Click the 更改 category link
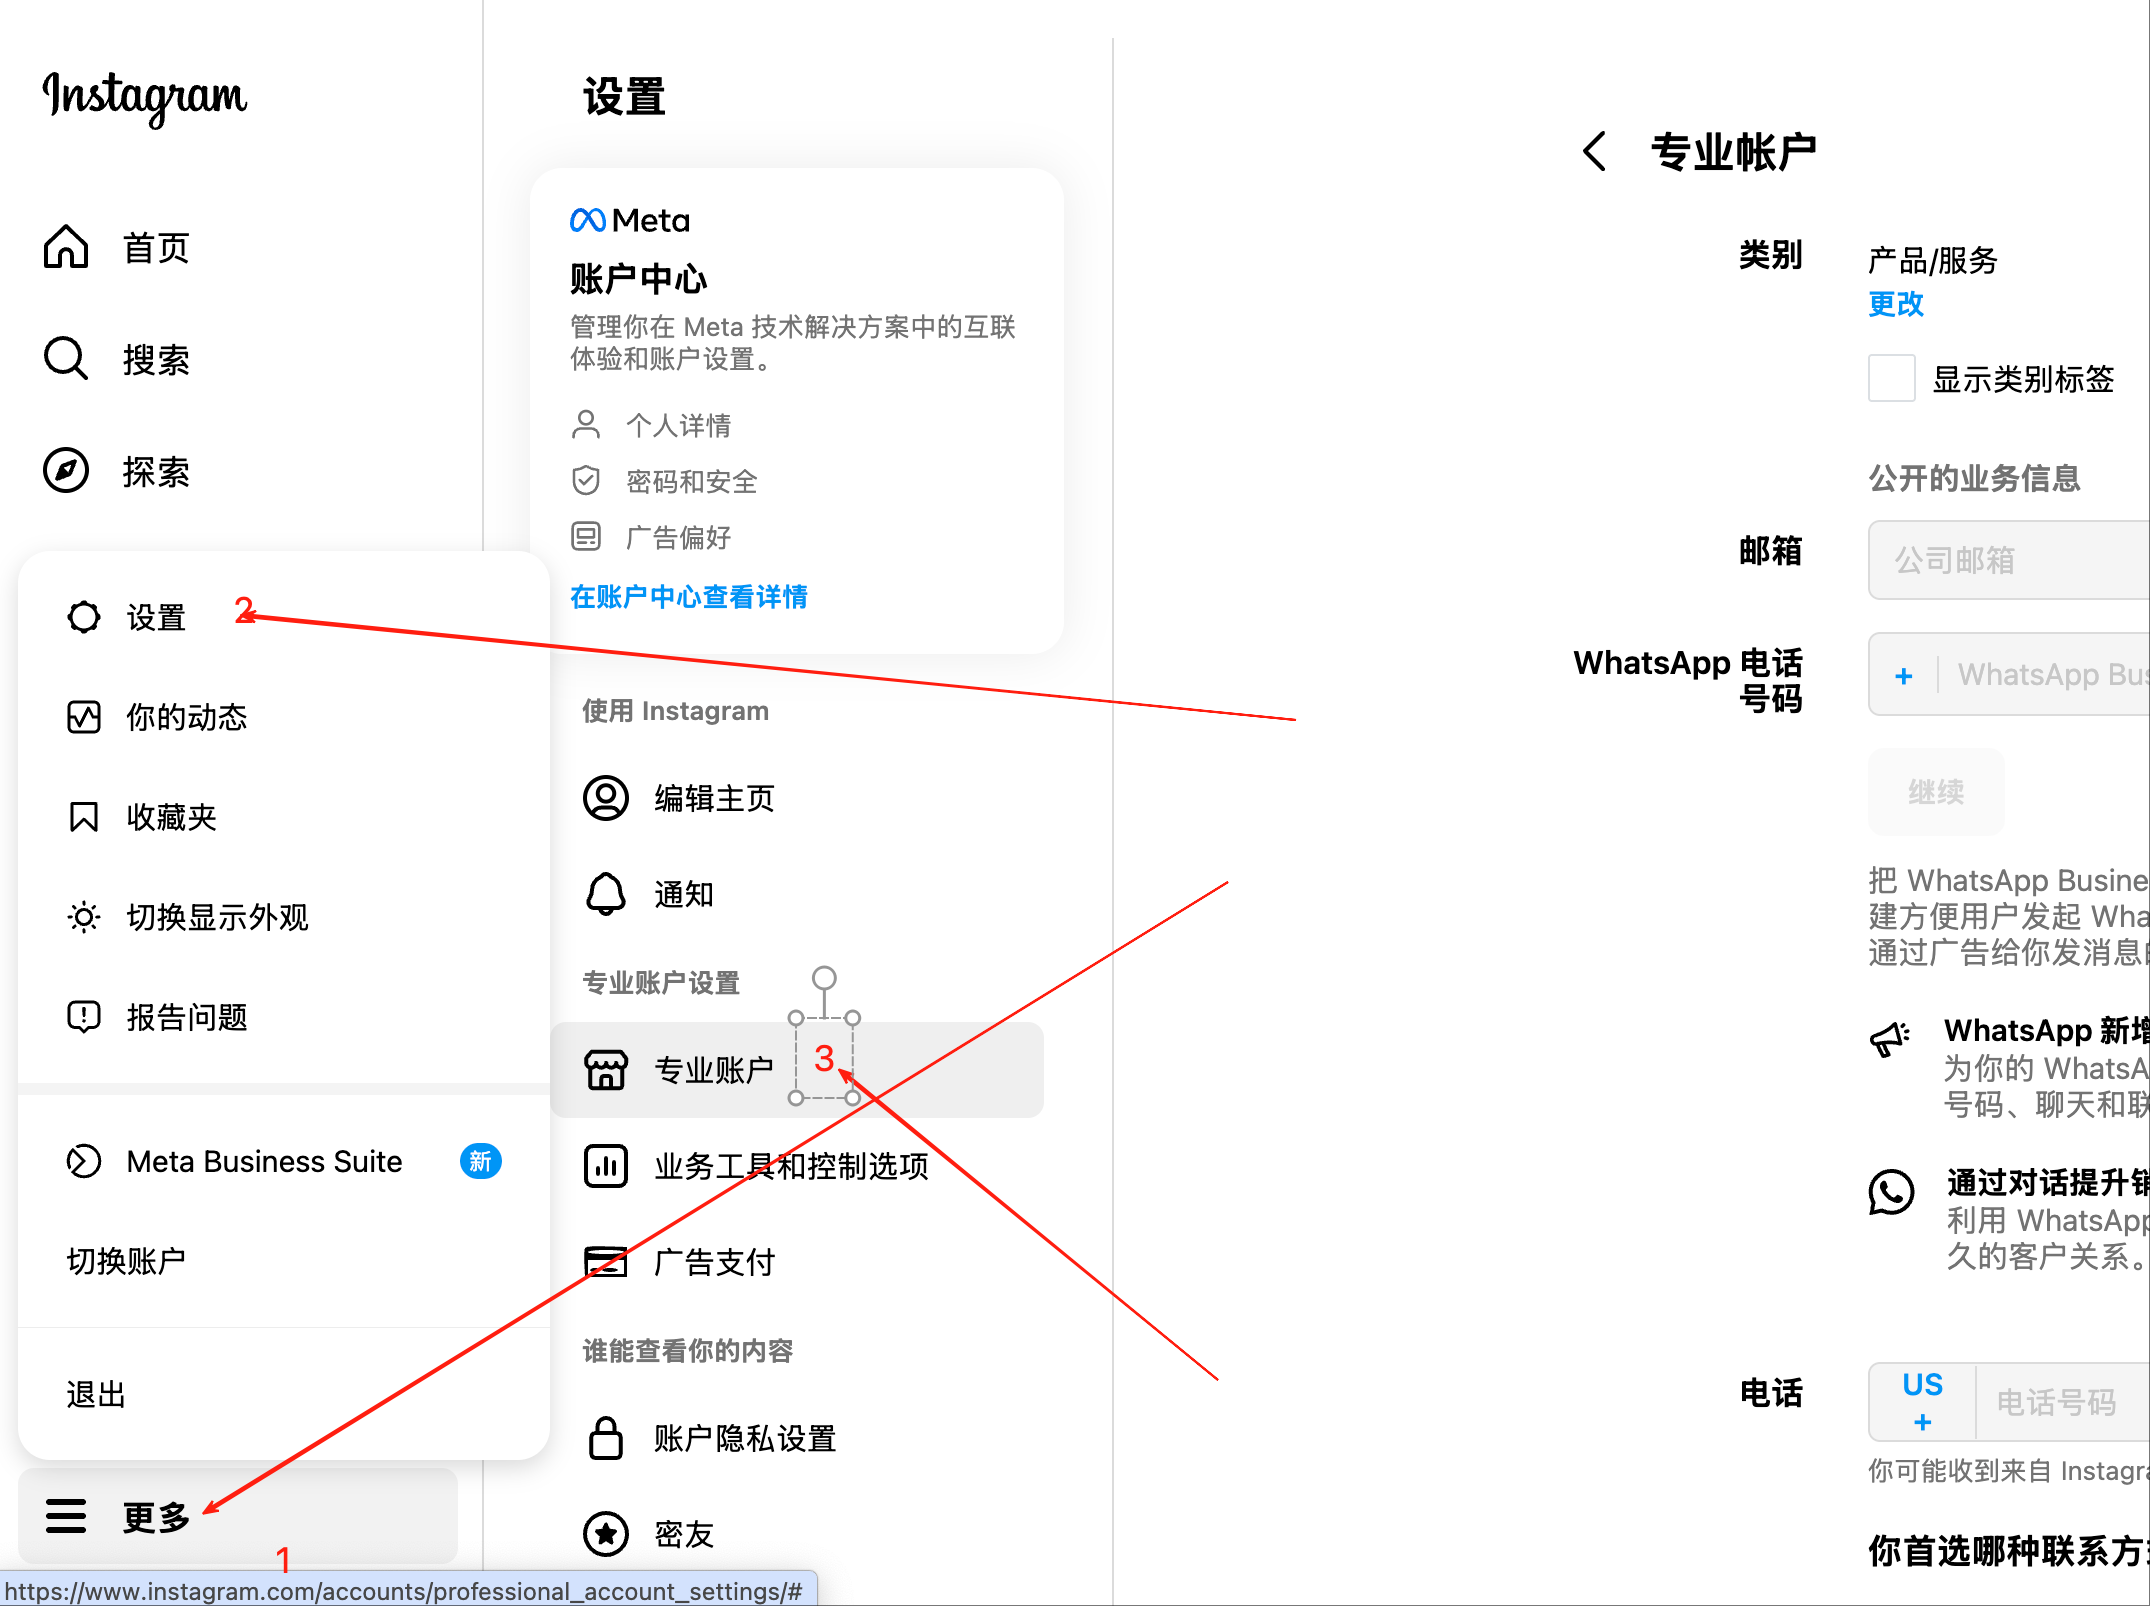 [1896, 304]
